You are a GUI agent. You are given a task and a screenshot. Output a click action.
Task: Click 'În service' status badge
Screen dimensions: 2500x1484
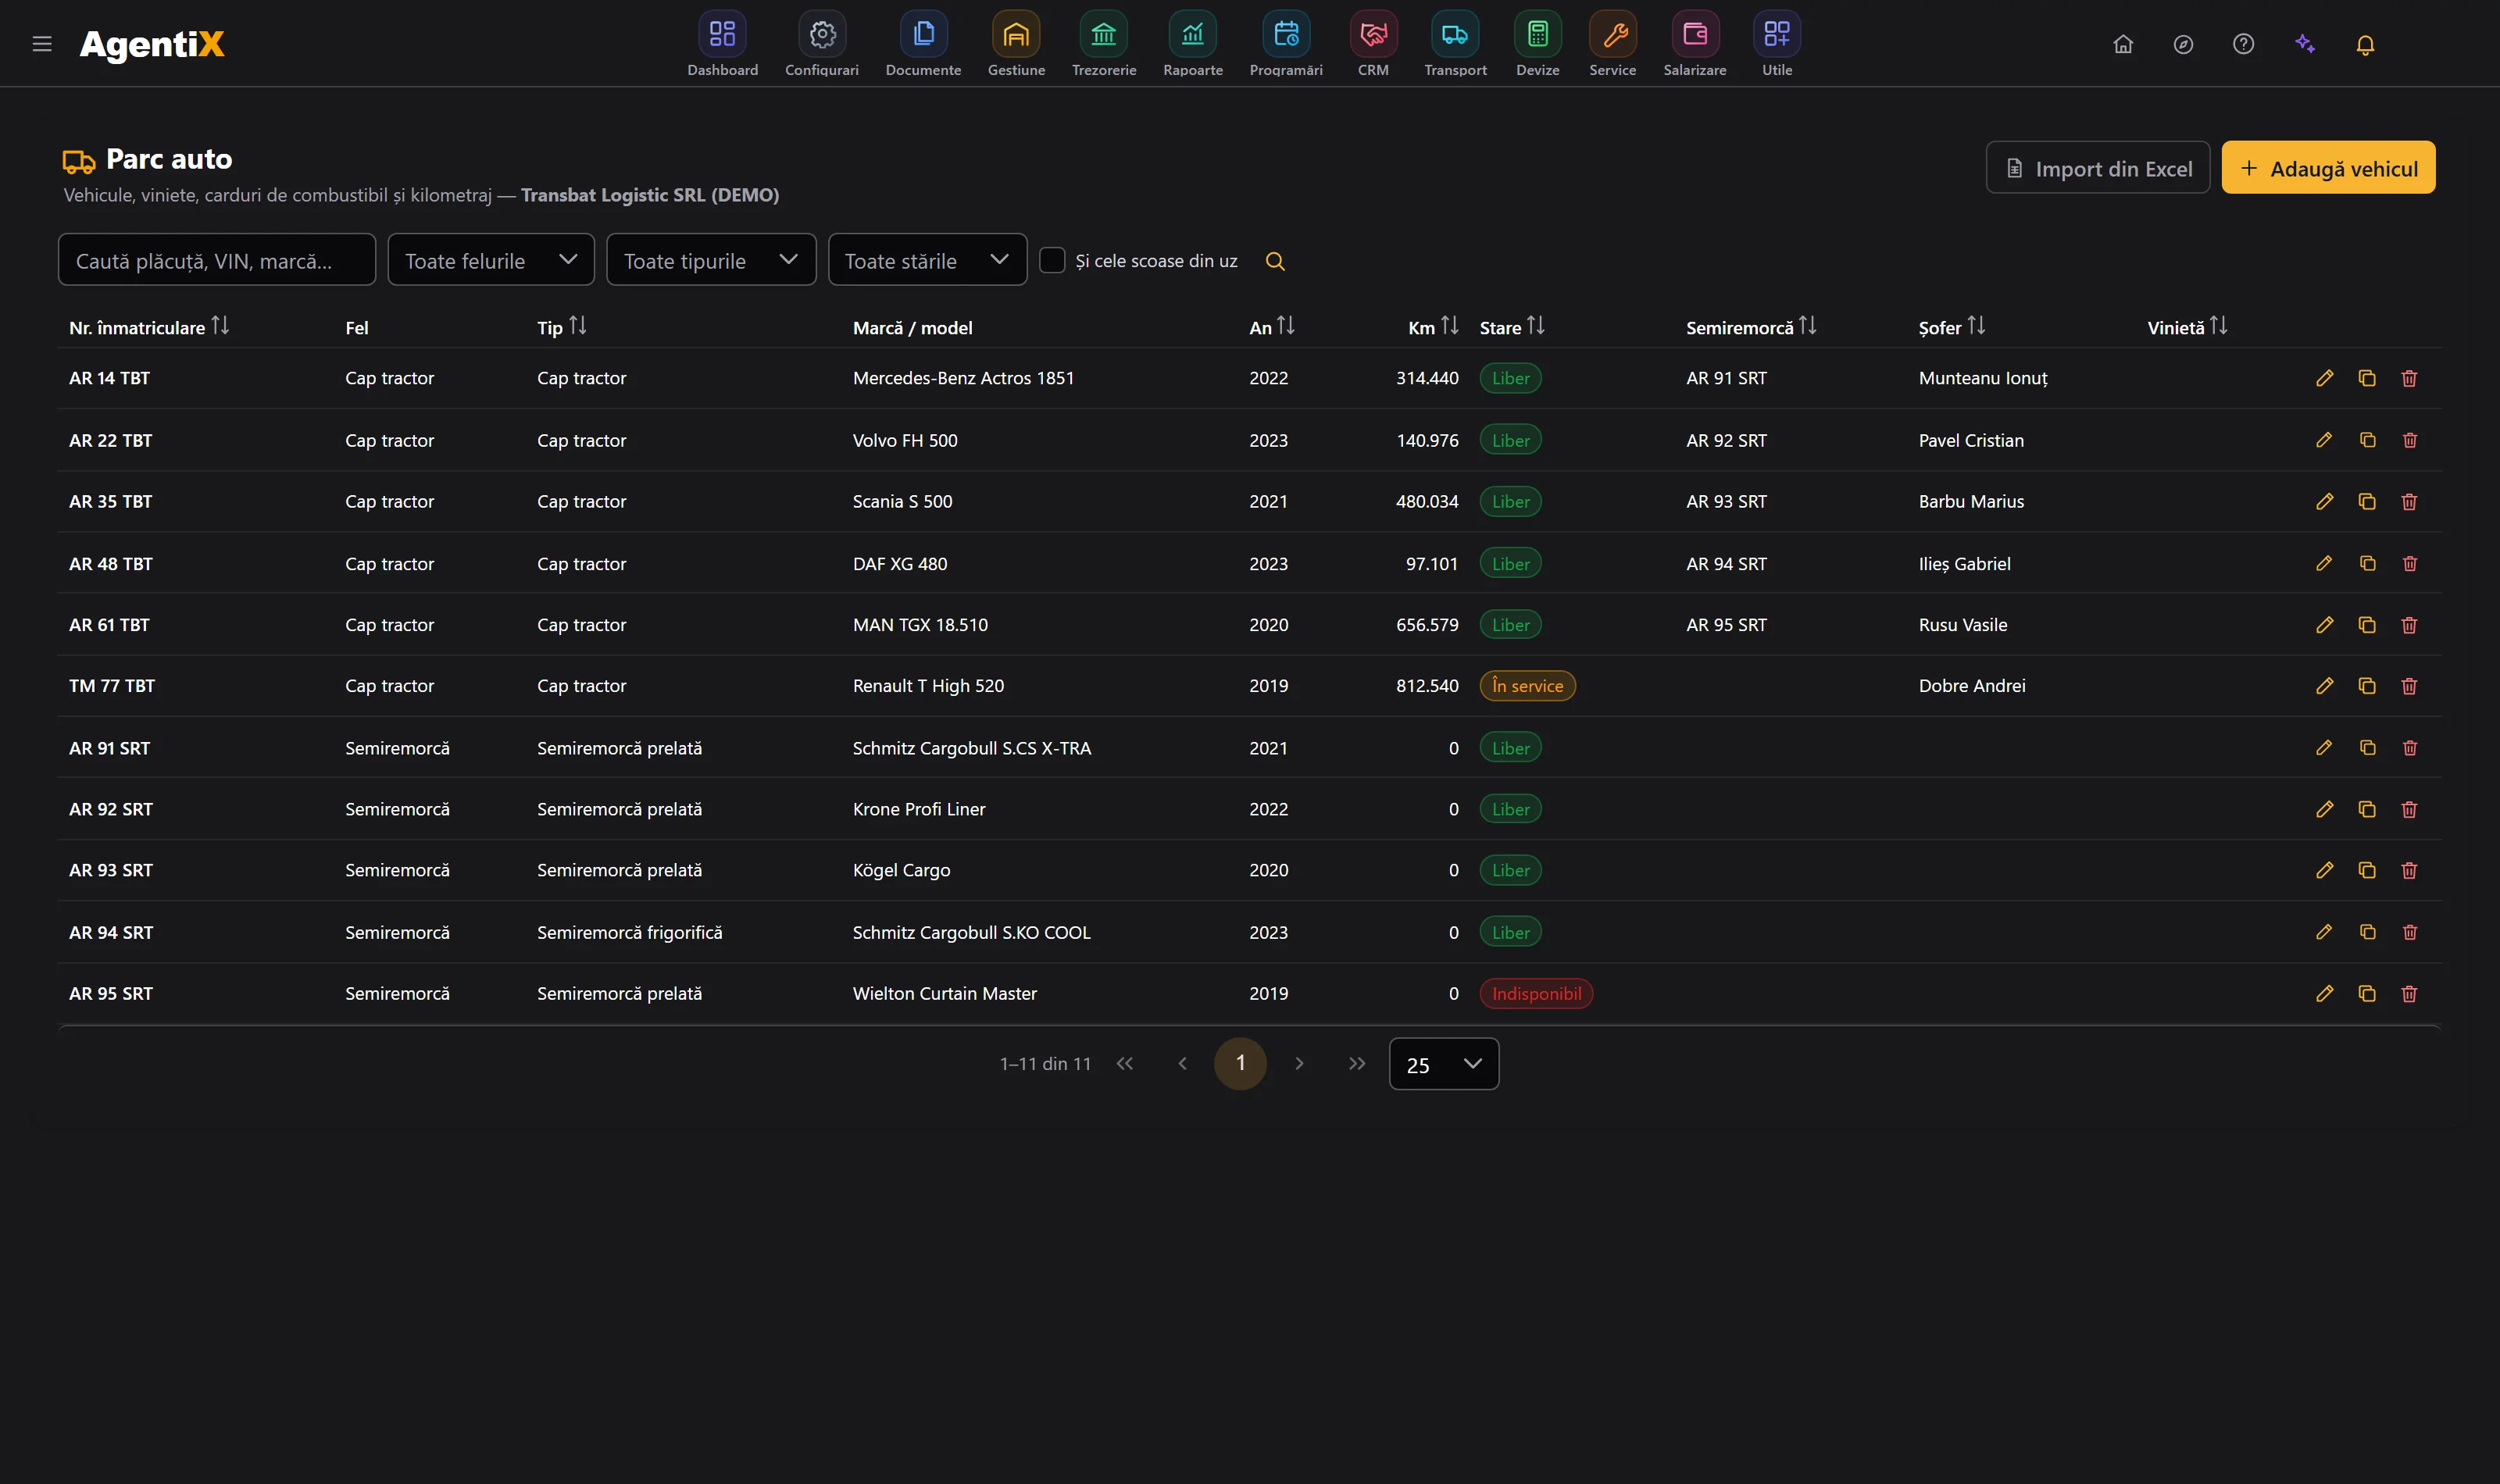1527,686
